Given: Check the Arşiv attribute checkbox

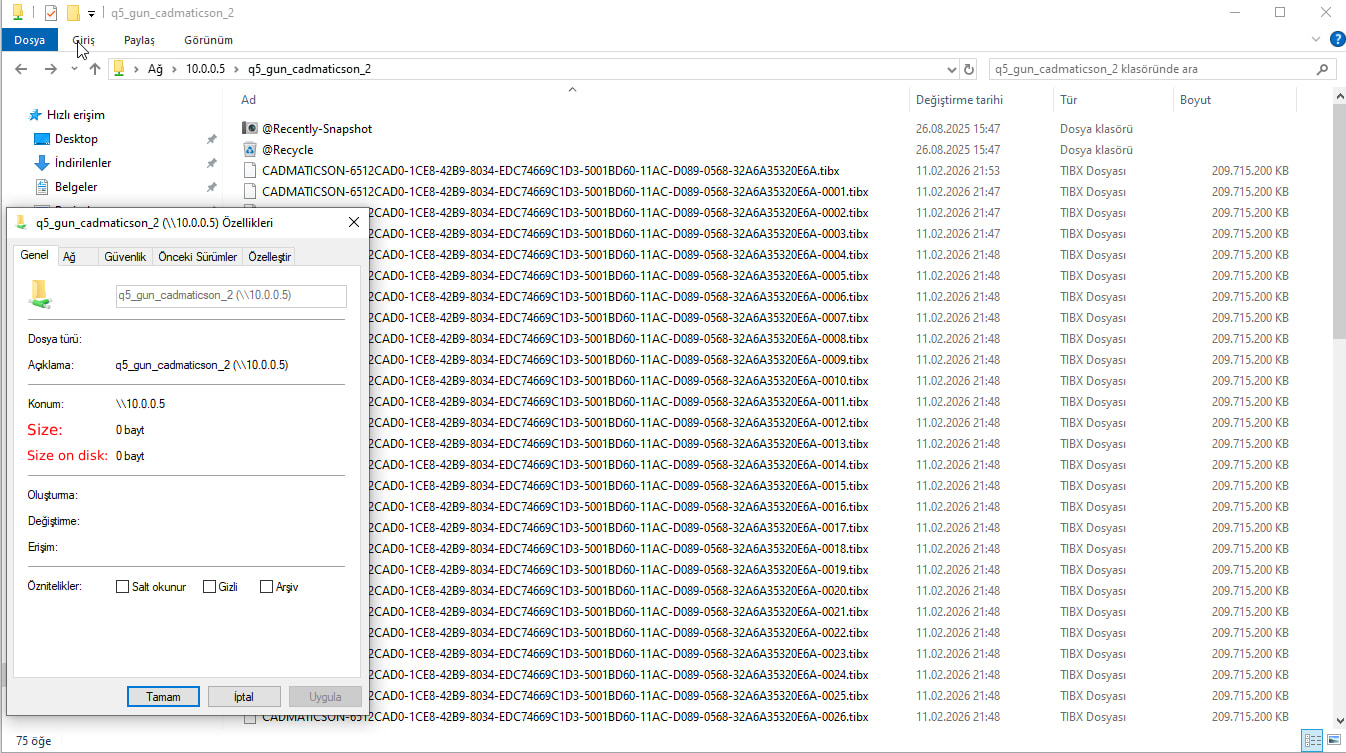Looking at the screenshot, I should (x=267, y=587).
